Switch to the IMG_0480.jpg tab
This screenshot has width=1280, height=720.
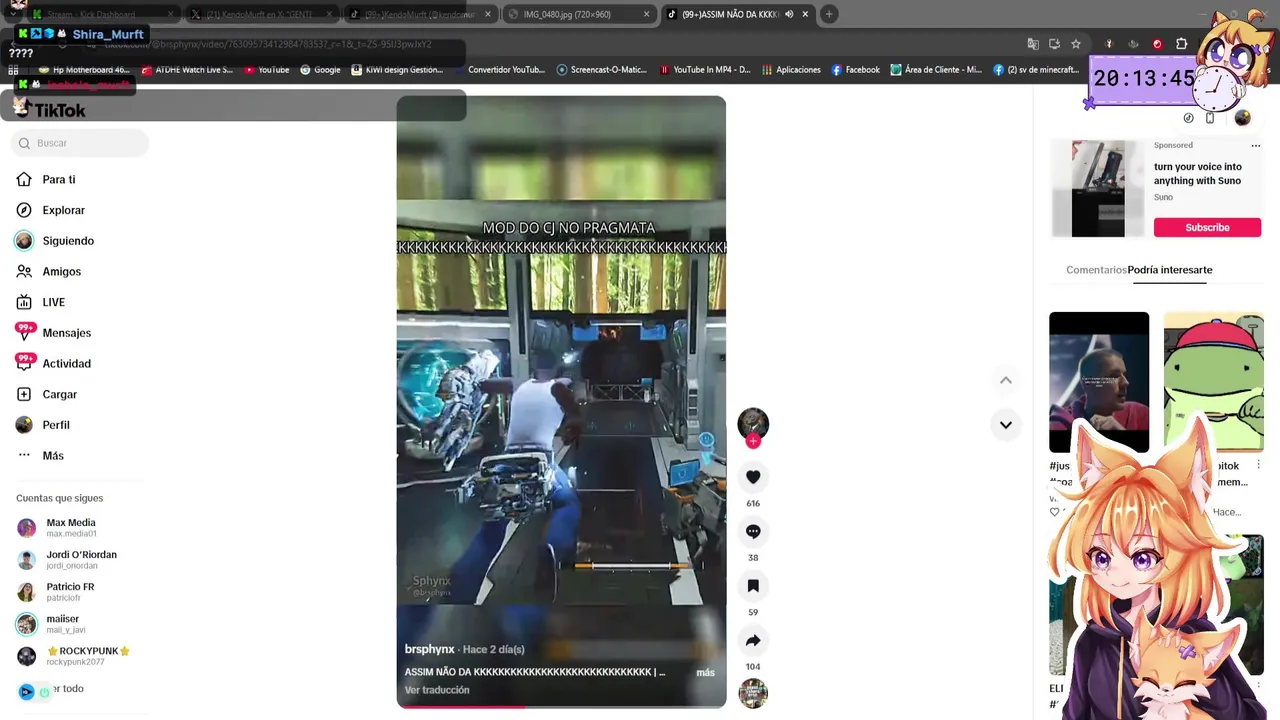[x=567, y=14]
